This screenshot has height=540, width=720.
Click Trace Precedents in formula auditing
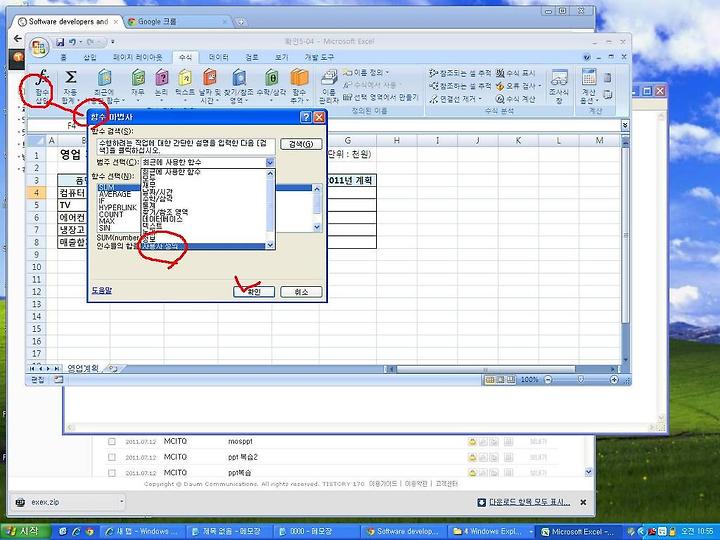pos(461,73)
